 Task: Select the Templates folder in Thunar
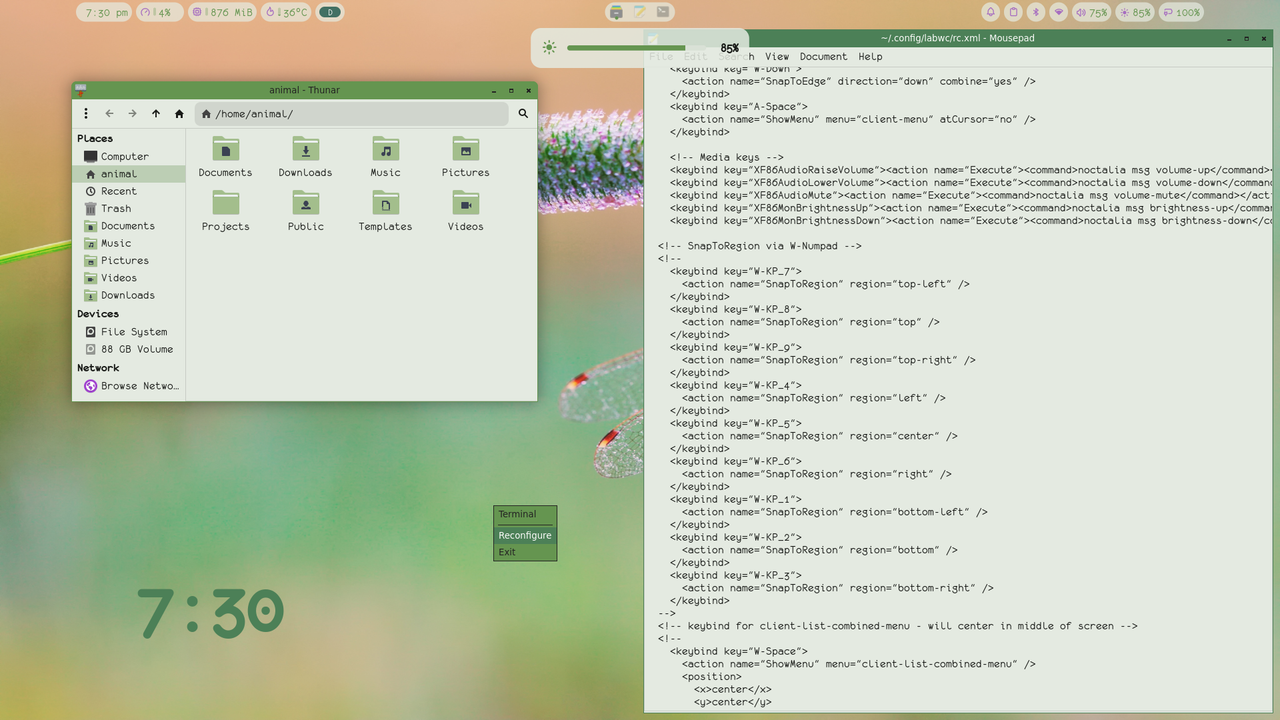pos(385,211)
